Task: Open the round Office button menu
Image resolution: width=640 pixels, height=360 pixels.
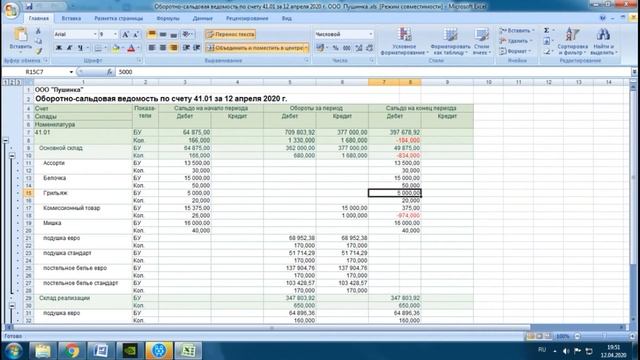Action: point(11,10)
